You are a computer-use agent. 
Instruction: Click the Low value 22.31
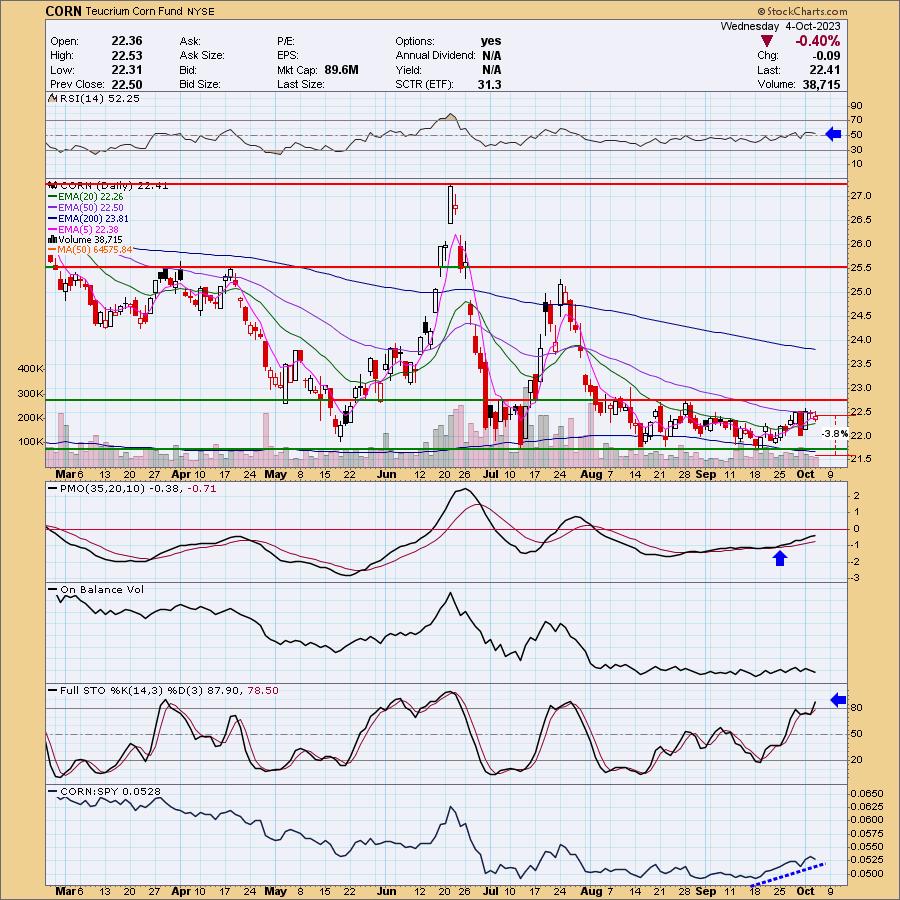point(127,70)
